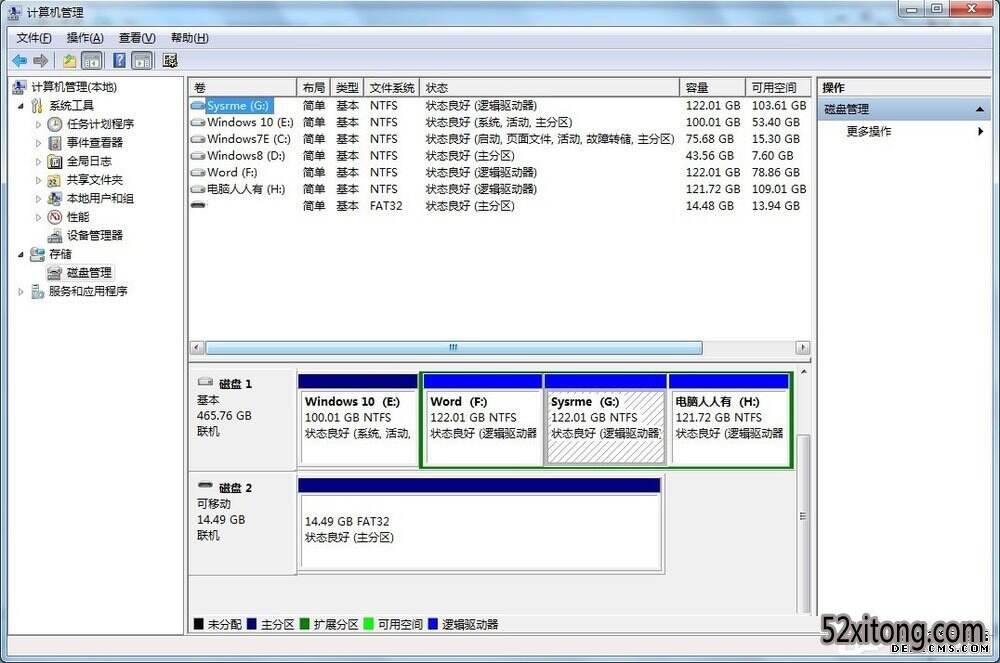The width and height of the screenshot is (1000, 663).
Task: Click the horizontal scrollbar thumb in volume list
Action: (453, 347)
